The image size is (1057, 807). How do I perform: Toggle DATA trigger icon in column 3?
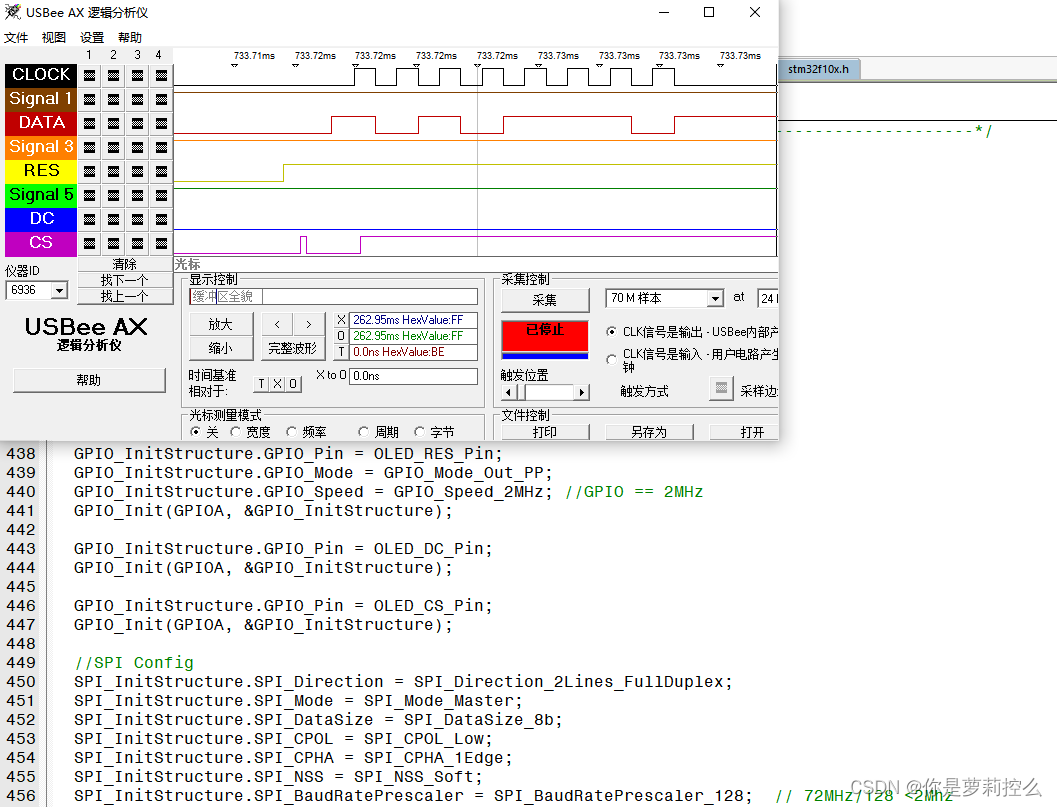click(x=138, y=123)
